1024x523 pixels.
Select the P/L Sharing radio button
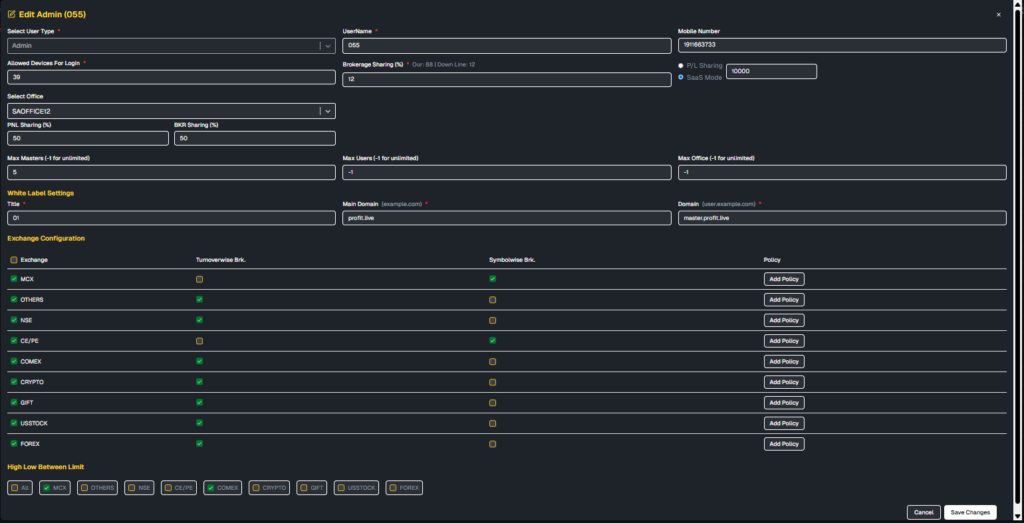coord(681,65)
